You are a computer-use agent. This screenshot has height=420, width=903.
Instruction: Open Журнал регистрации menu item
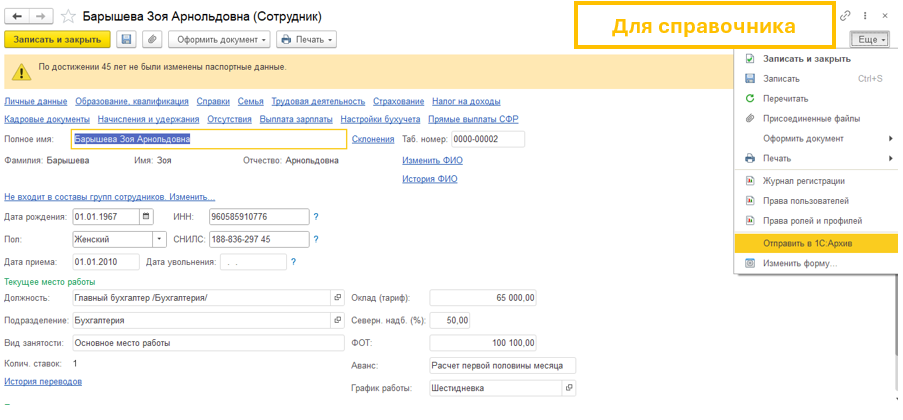point(816,181)
